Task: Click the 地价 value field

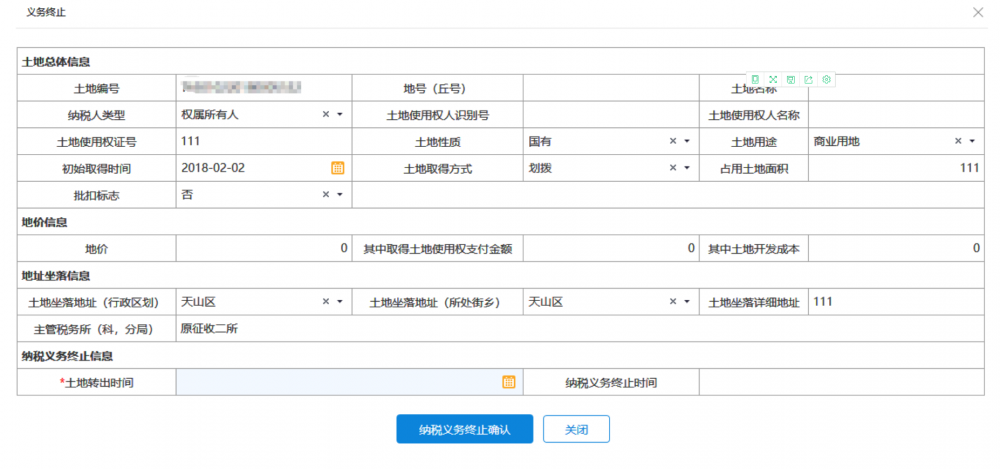Action: [263, 248]
